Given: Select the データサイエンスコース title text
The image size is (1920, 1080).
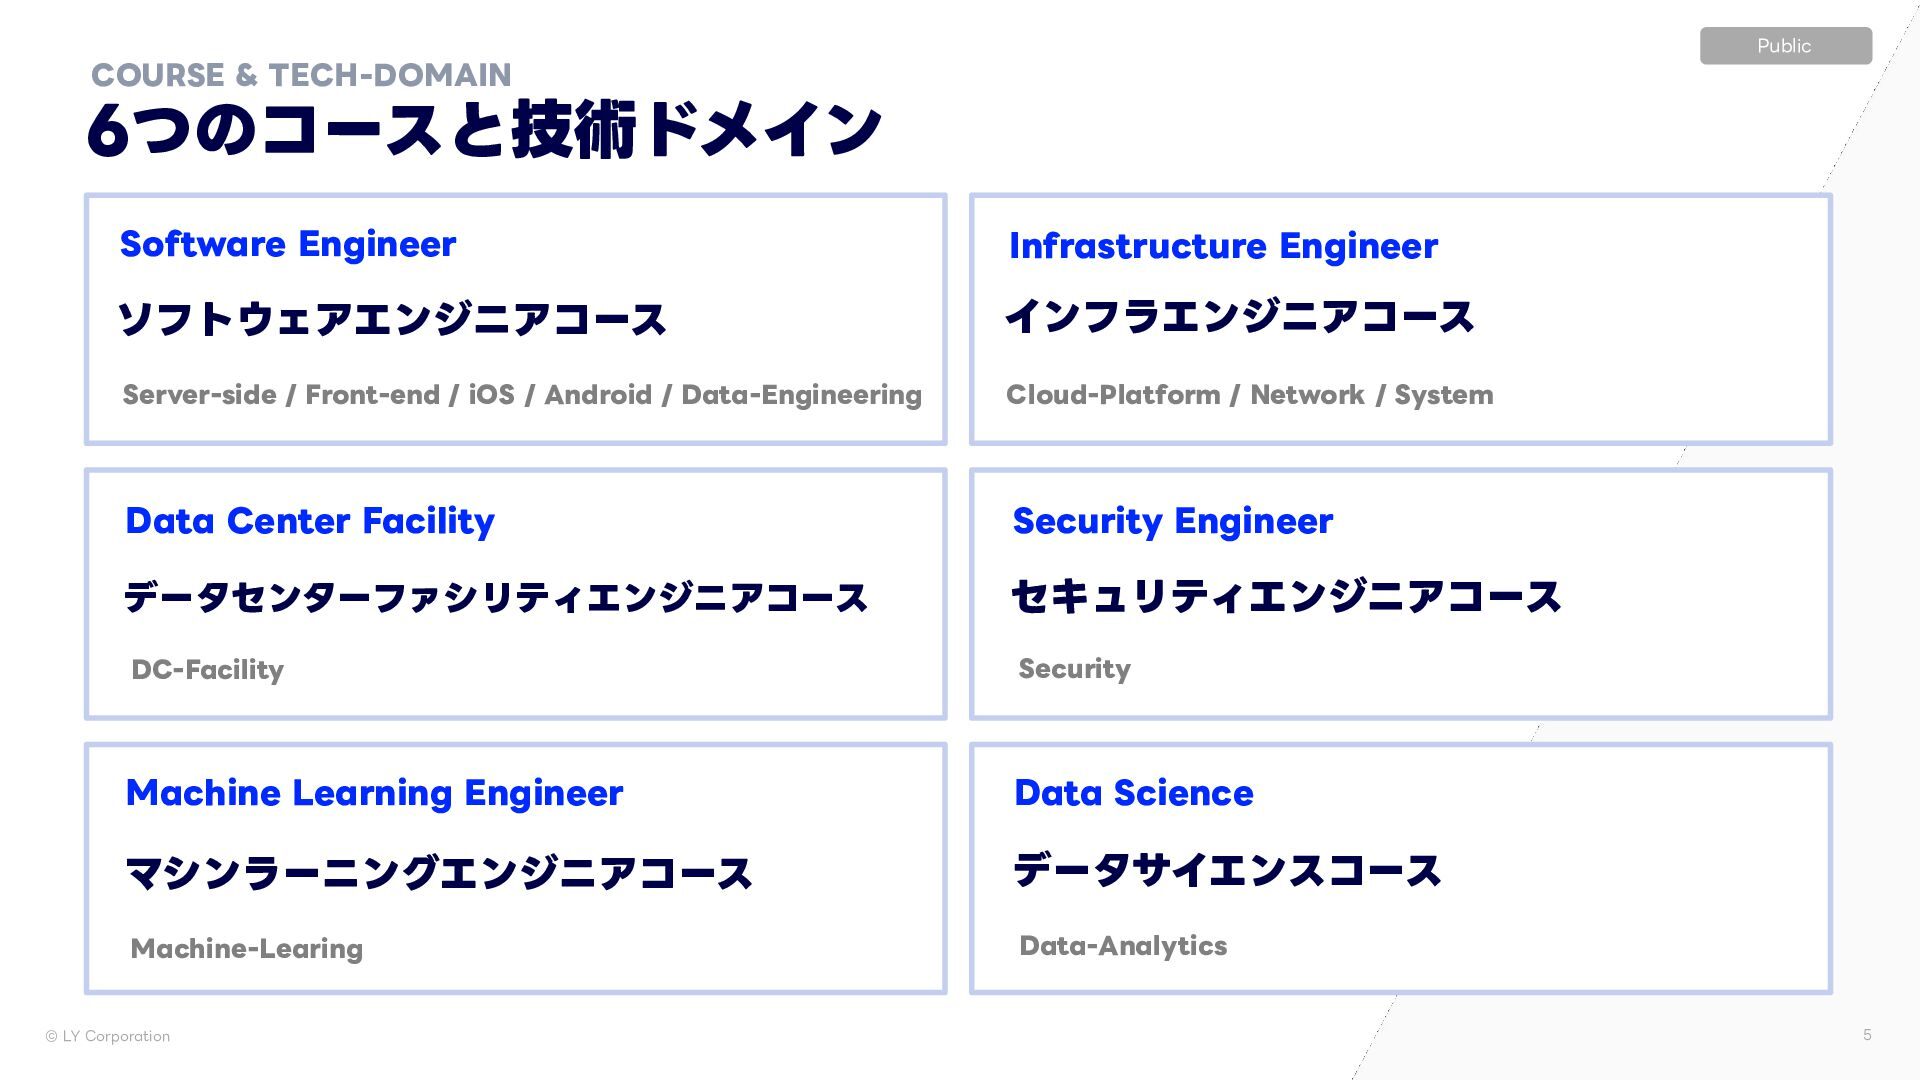Looking at the screenshot, I should point(1227,870).
